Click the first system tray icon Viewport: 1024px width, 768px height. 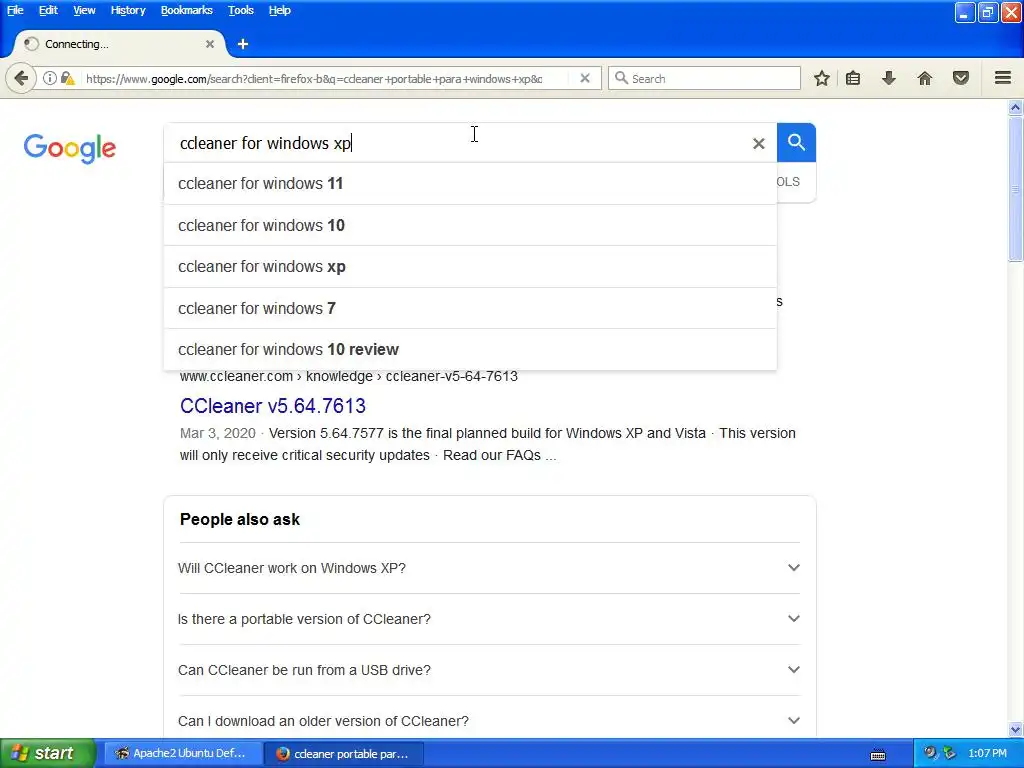click(x=931, y=753)
